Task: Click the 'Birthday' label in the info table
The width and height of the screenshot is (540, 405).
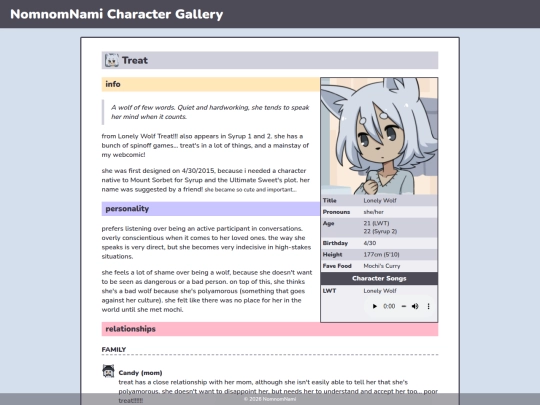Action: 335,243
